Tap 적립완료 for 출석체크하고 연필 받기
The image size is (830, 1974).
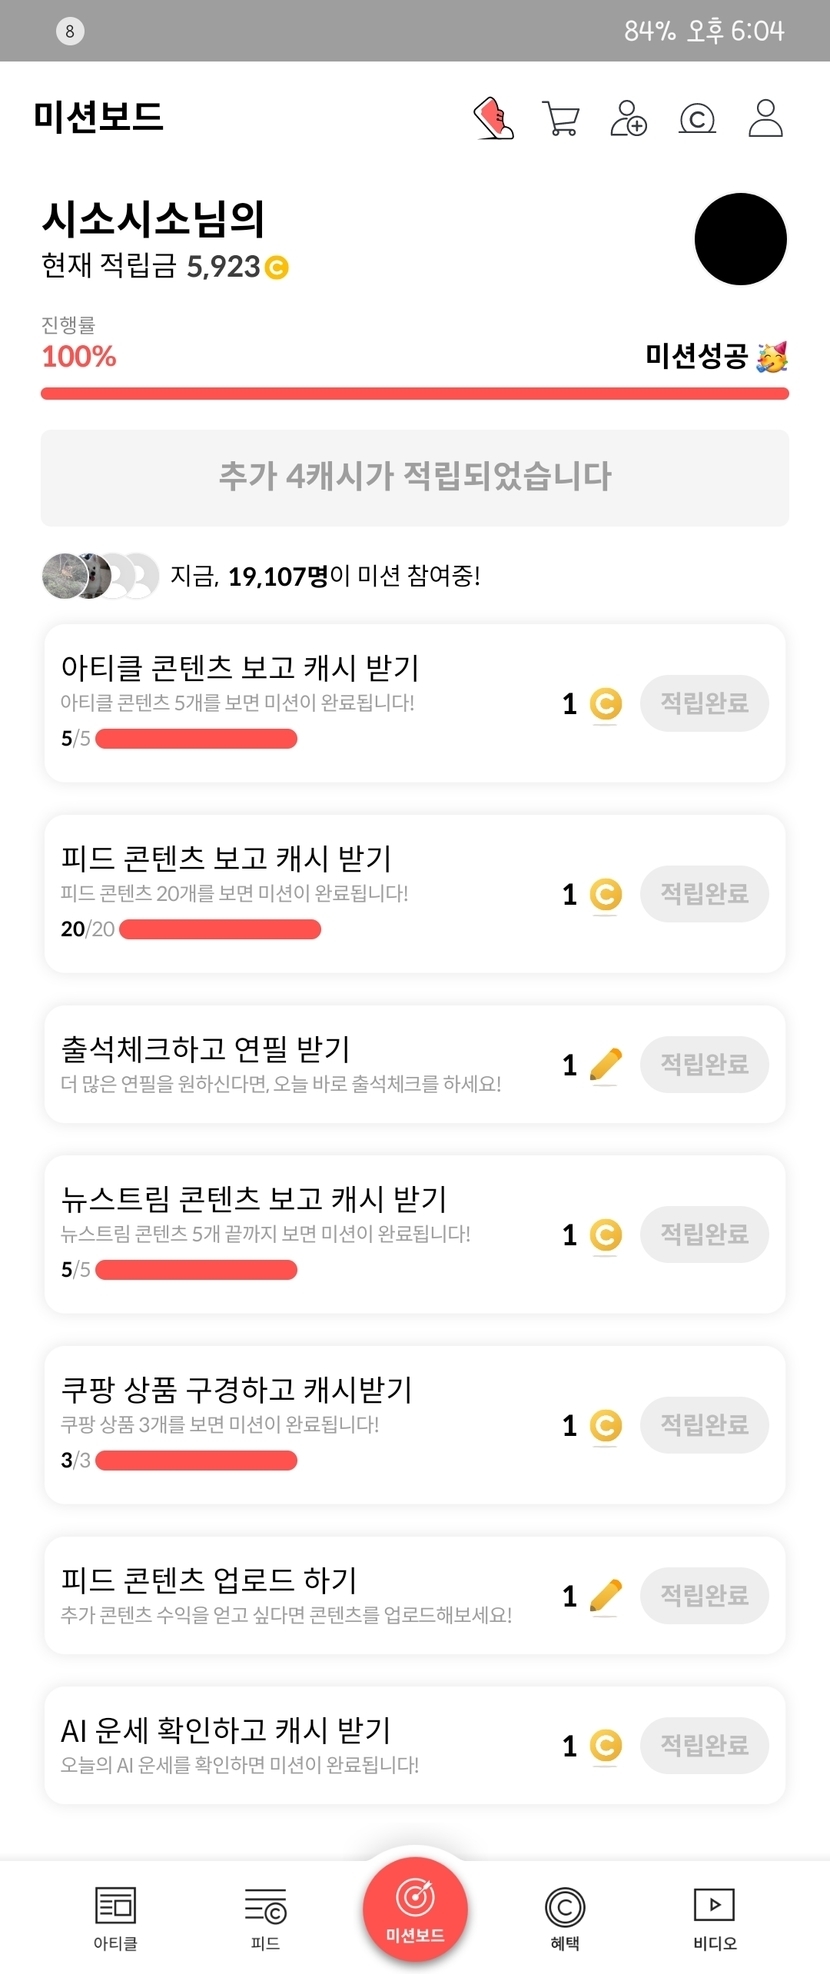click(x=704, y=1064)
